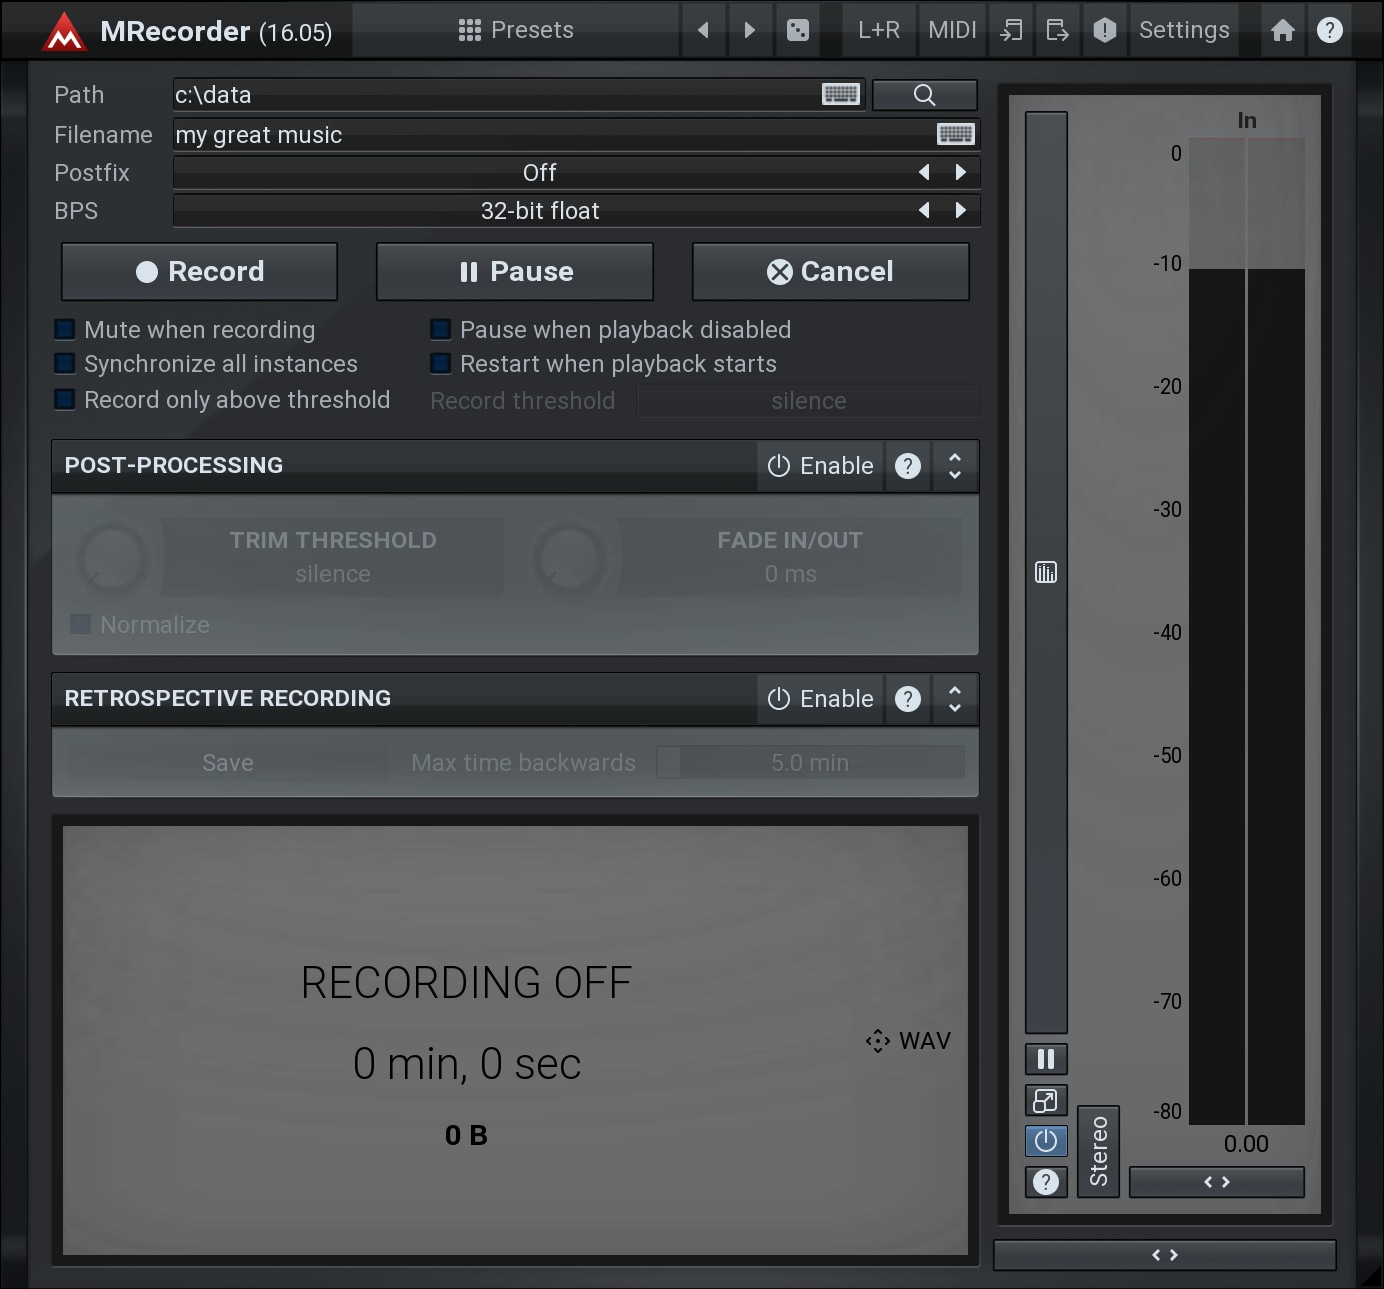Select next BPS option arrow
1384x1289 pixels.
(x=961, y=211)
